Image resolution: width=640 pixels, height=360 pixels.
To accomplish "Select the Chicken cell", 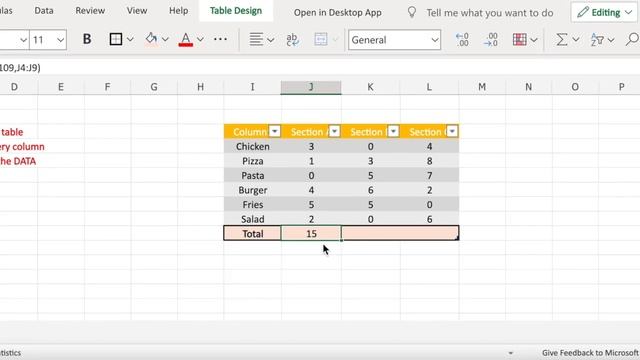I will [253, 147].
